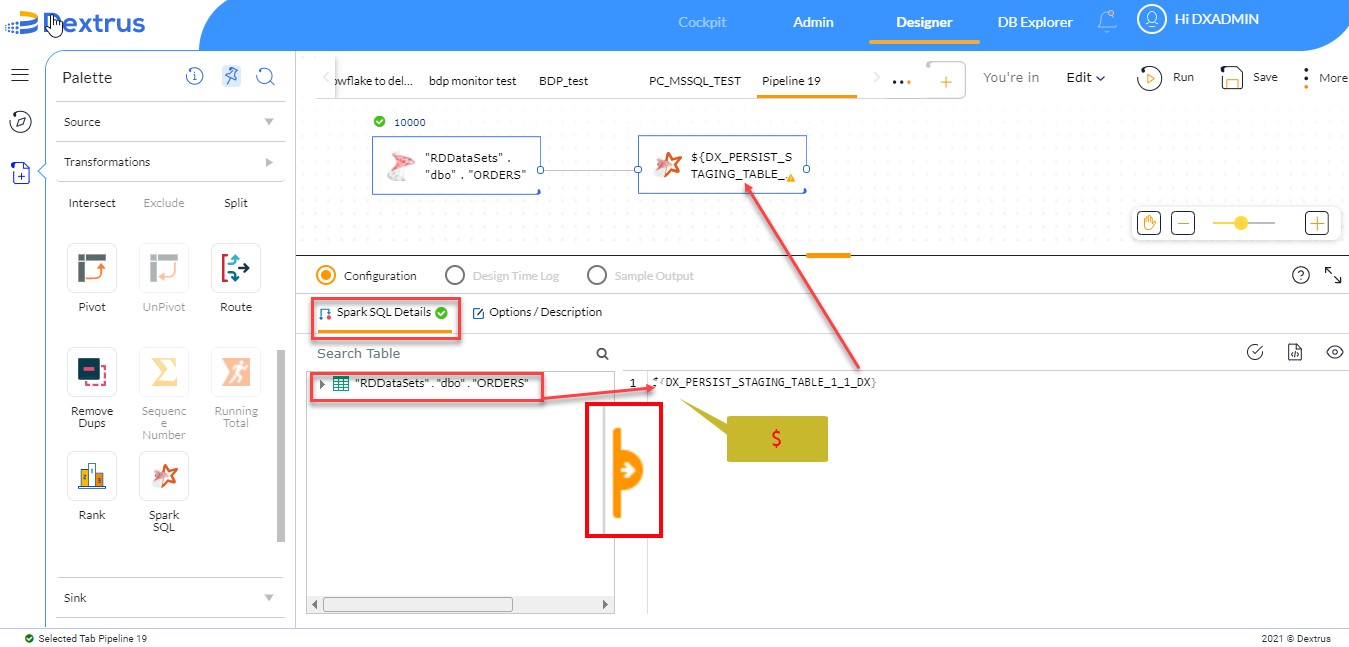Image resolution: width=1349 pixels, height=647 pixels.
Task: Click the Dextrus logo
Action: pyautogui.click(x=75, y=23)
